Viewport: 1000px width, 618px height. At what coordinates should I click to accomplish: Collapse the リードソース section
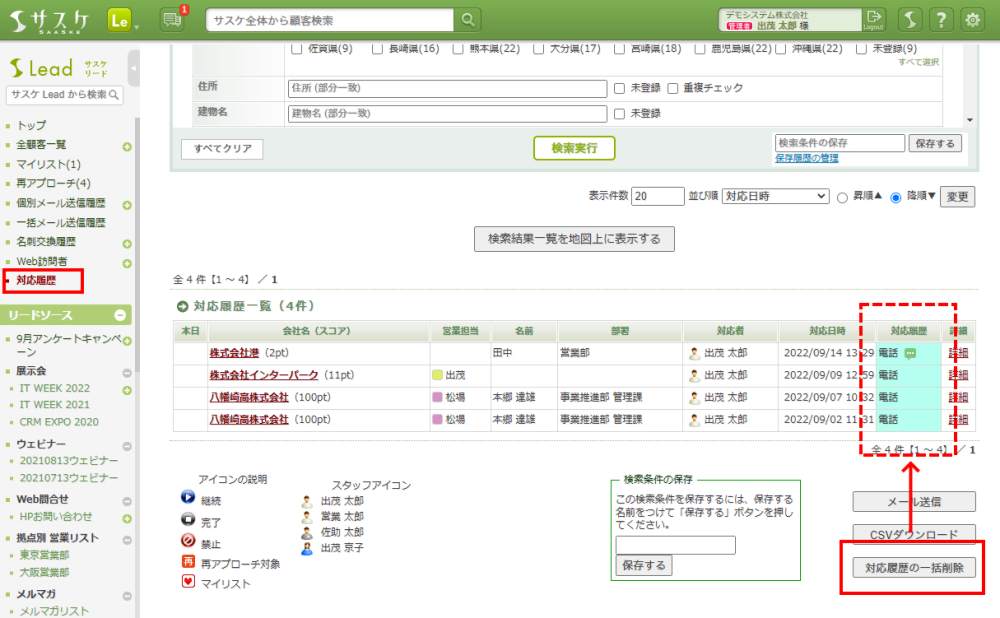(120, 315)
